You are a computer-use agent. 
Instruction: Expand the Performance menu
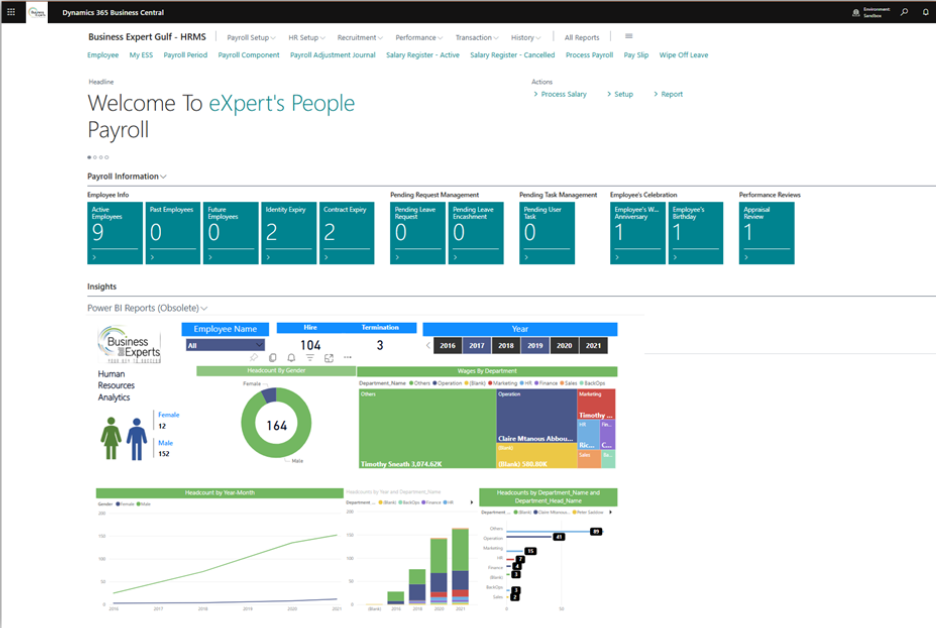(419, 38)
